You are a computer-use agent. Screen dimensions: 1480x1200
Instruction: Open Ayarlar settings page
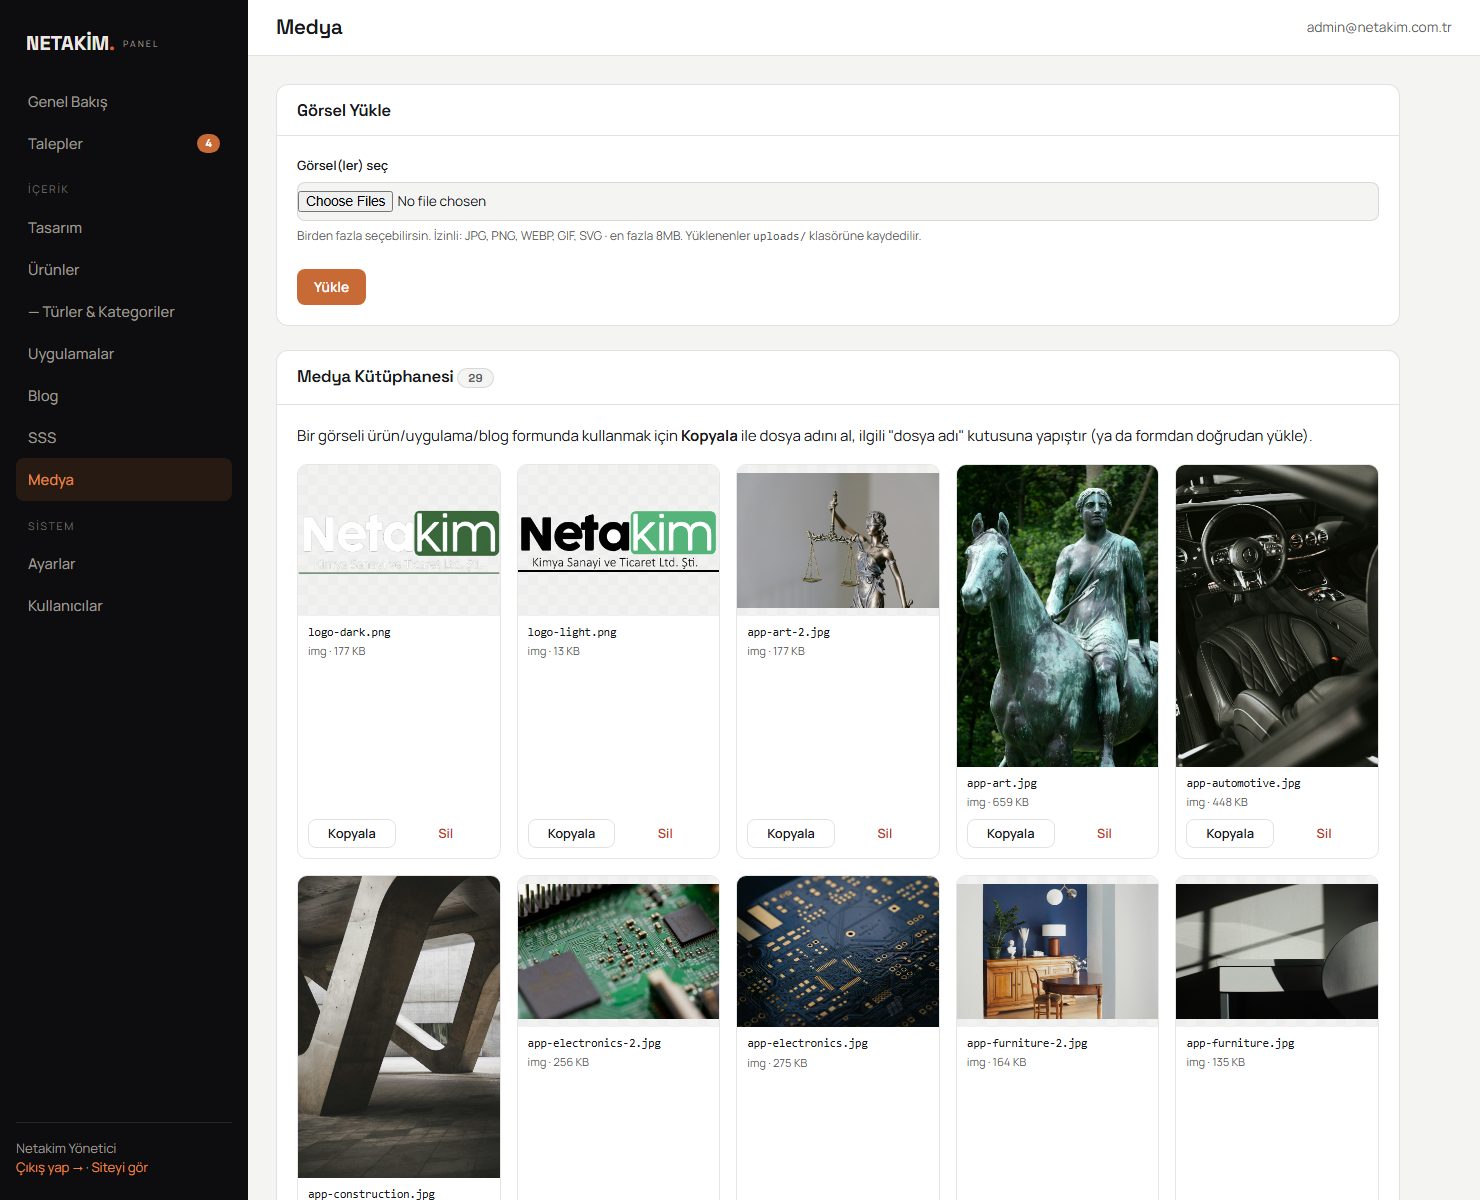(124, 564)
